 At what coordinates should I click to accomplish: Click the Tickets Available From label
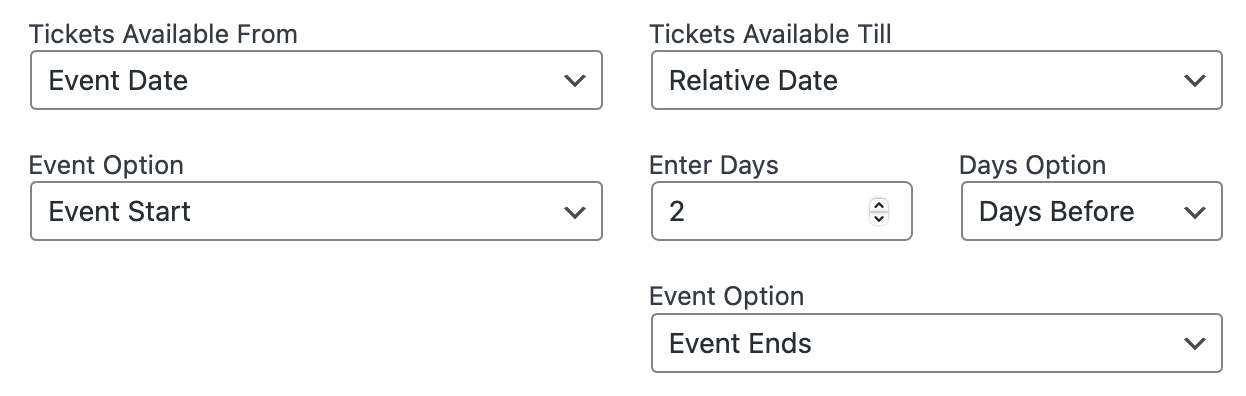click(x=163, y=34)
